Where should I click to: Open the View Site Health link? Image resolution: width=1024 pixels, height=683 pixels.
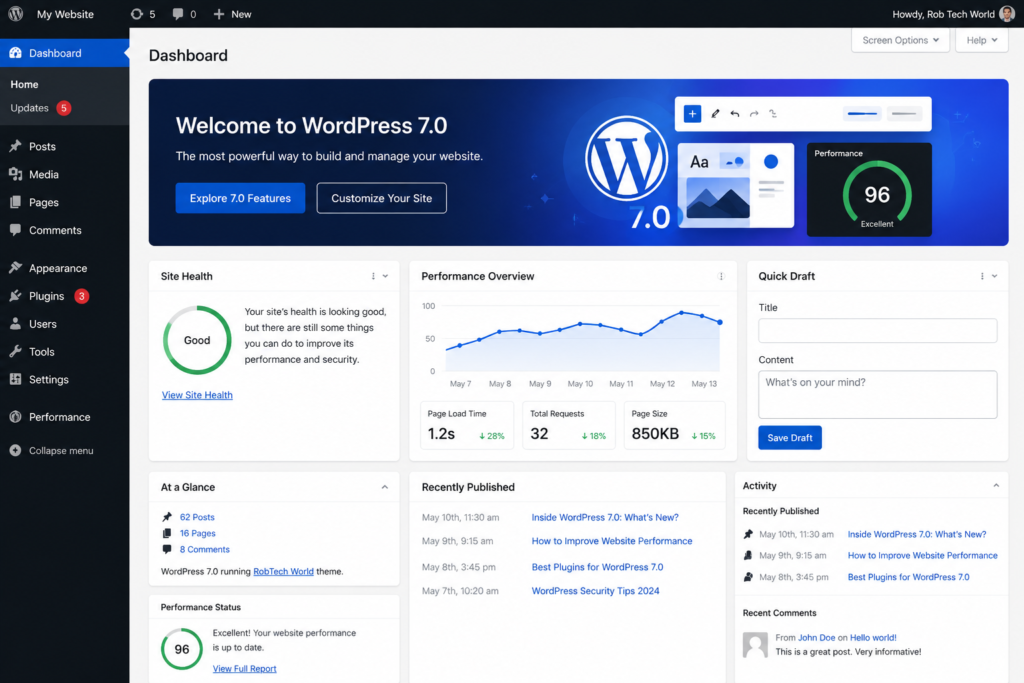point(197,395)
